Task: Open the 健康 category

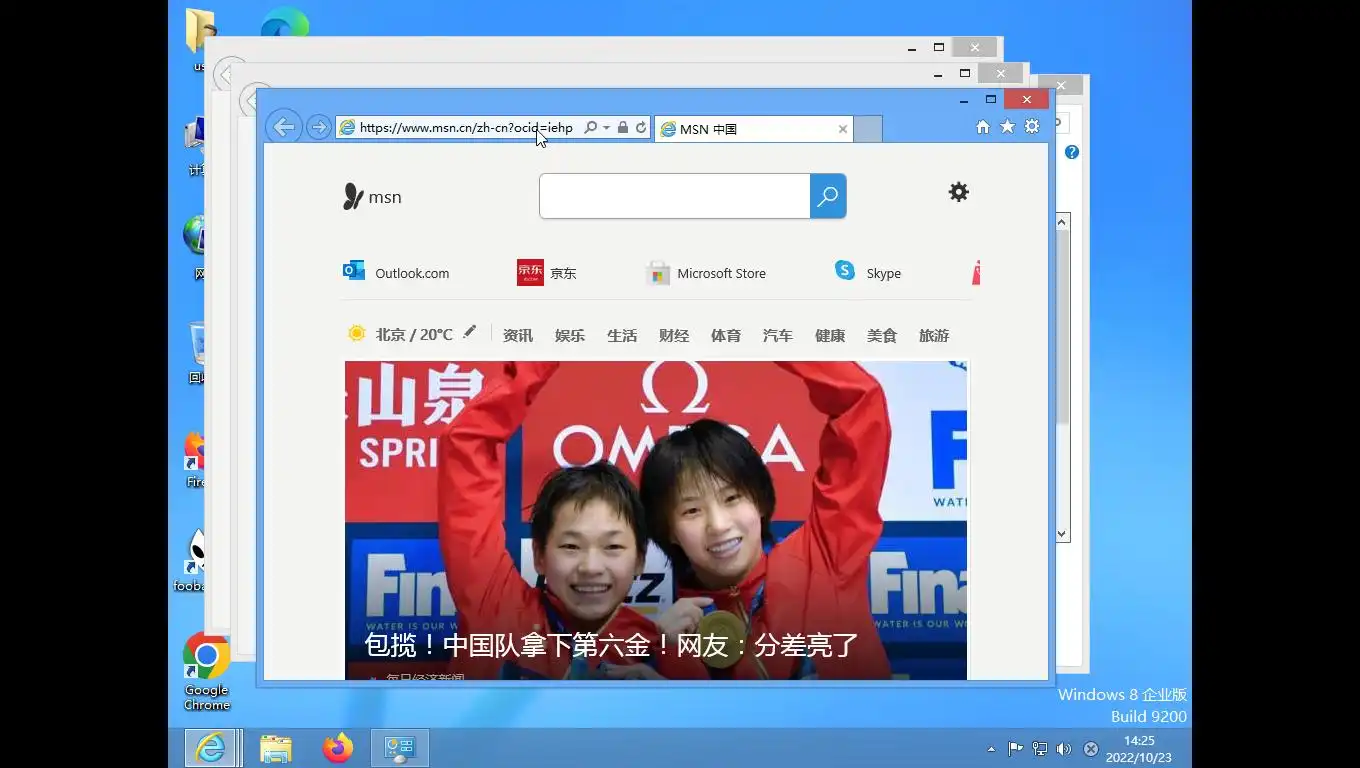Action: 830,336
